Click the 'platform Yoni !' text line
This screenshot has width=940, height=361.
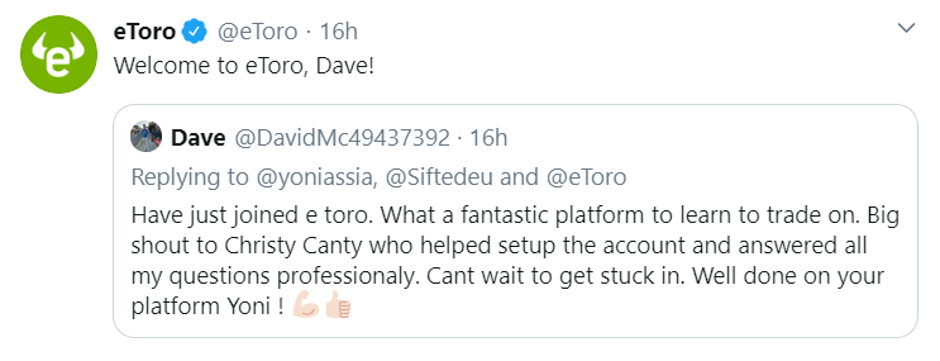207,306
